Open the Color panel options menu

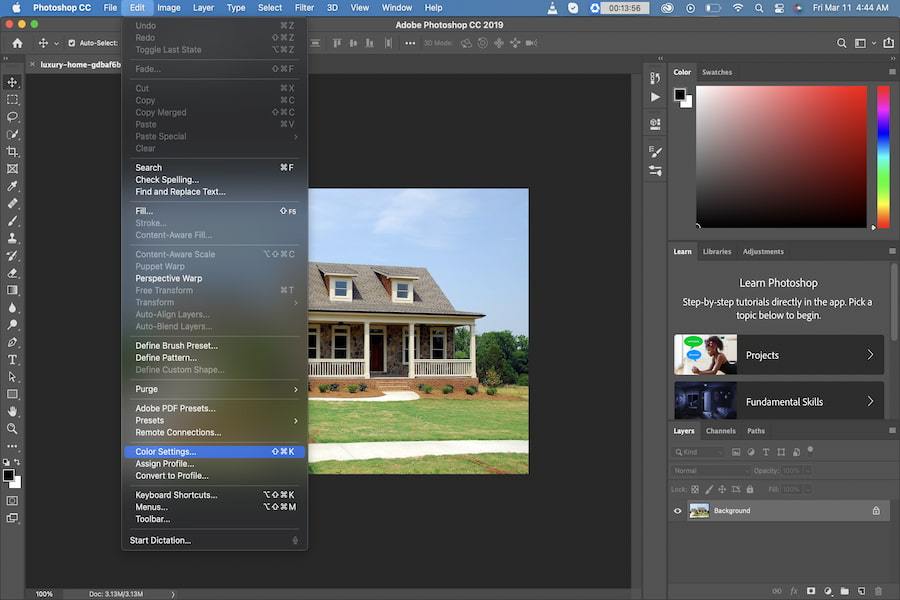tap(892, 72)
